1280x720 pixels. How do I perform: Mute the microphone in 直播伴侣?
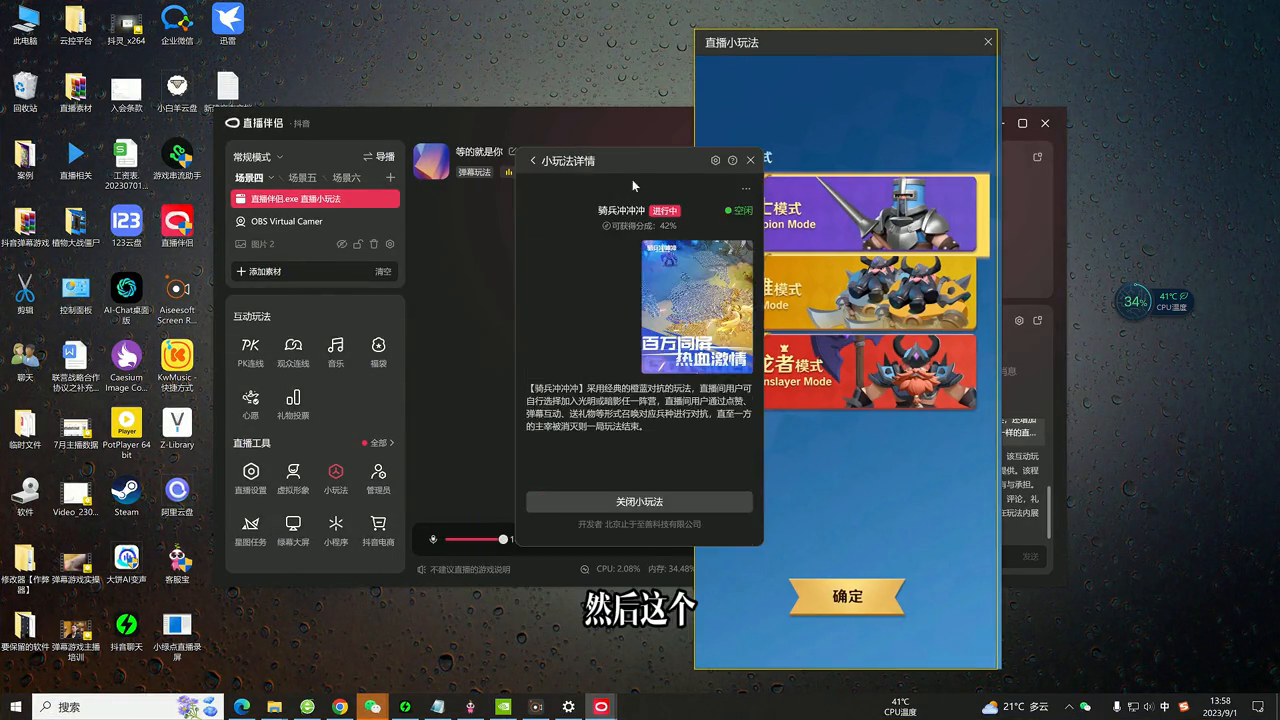coord(433,539)
